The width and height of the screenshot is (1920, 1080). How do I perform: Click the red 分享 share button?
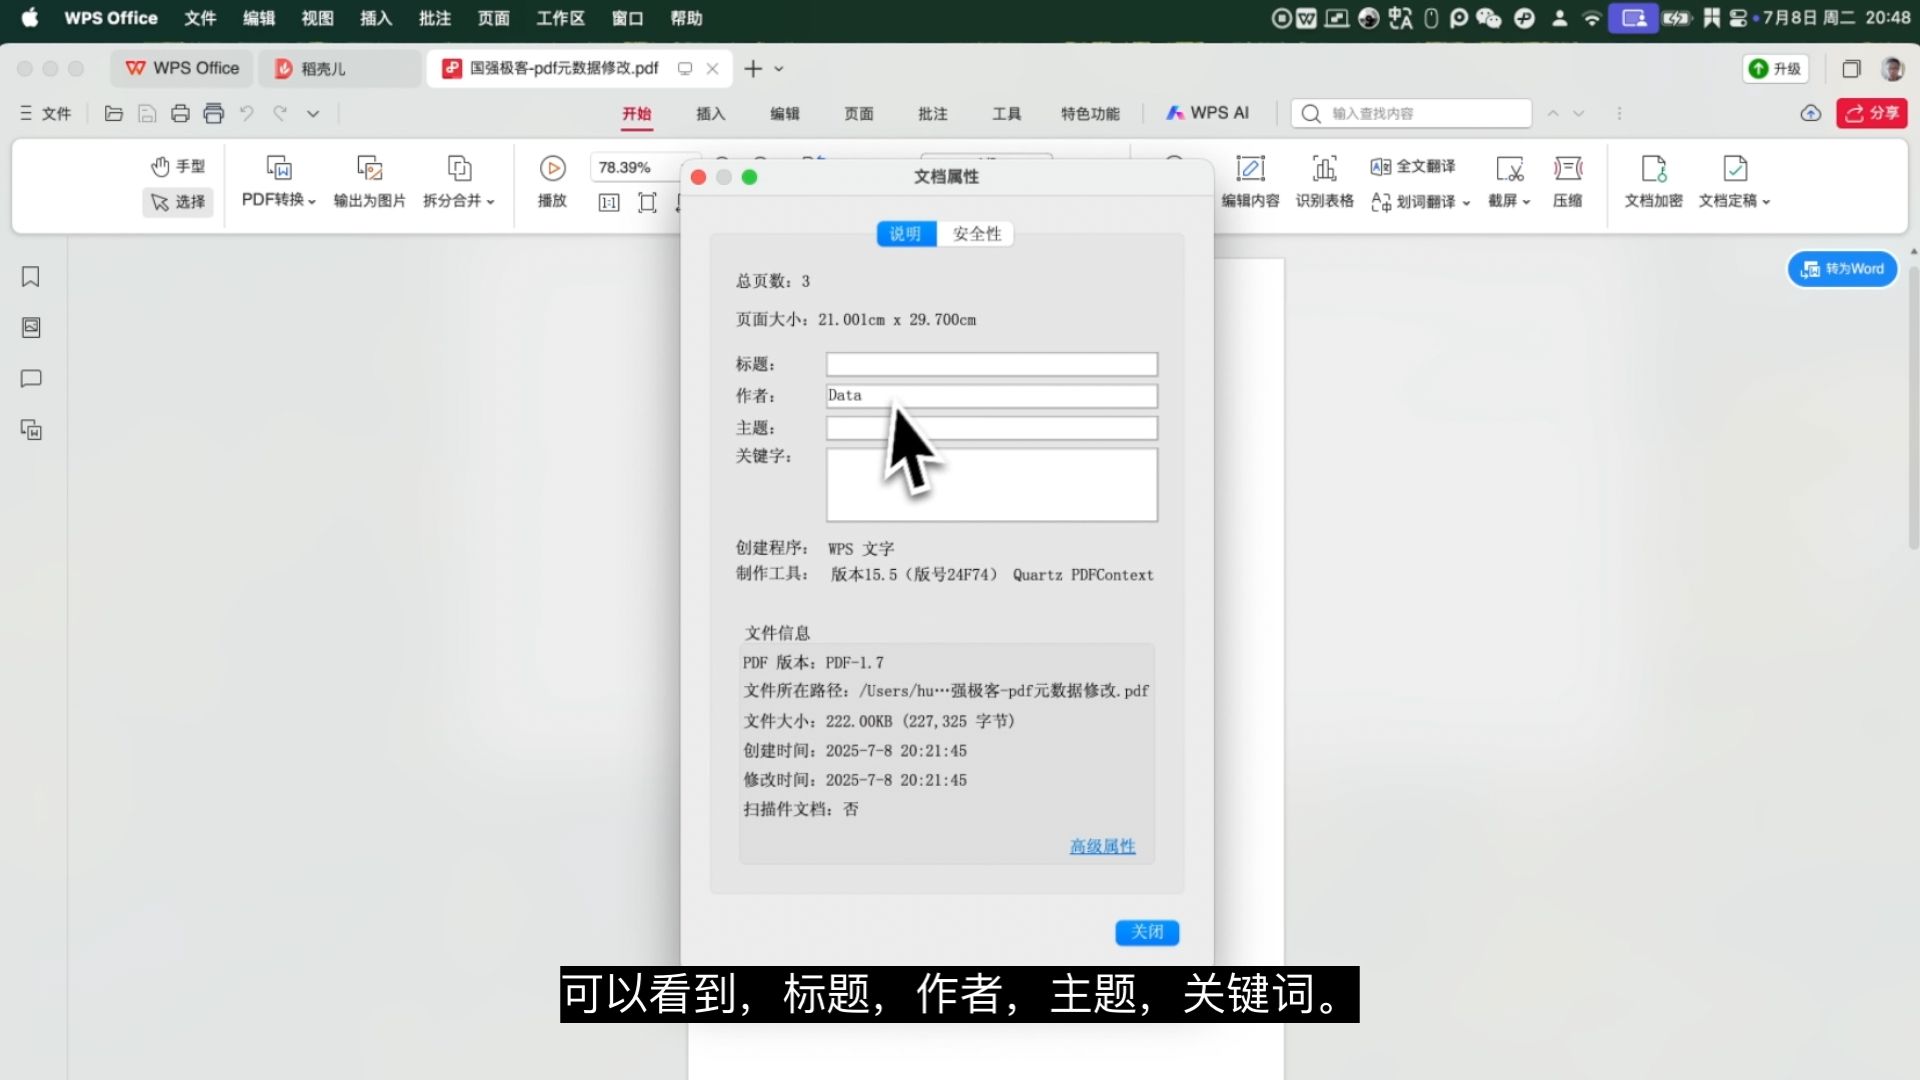click(x=1872, y=113)
